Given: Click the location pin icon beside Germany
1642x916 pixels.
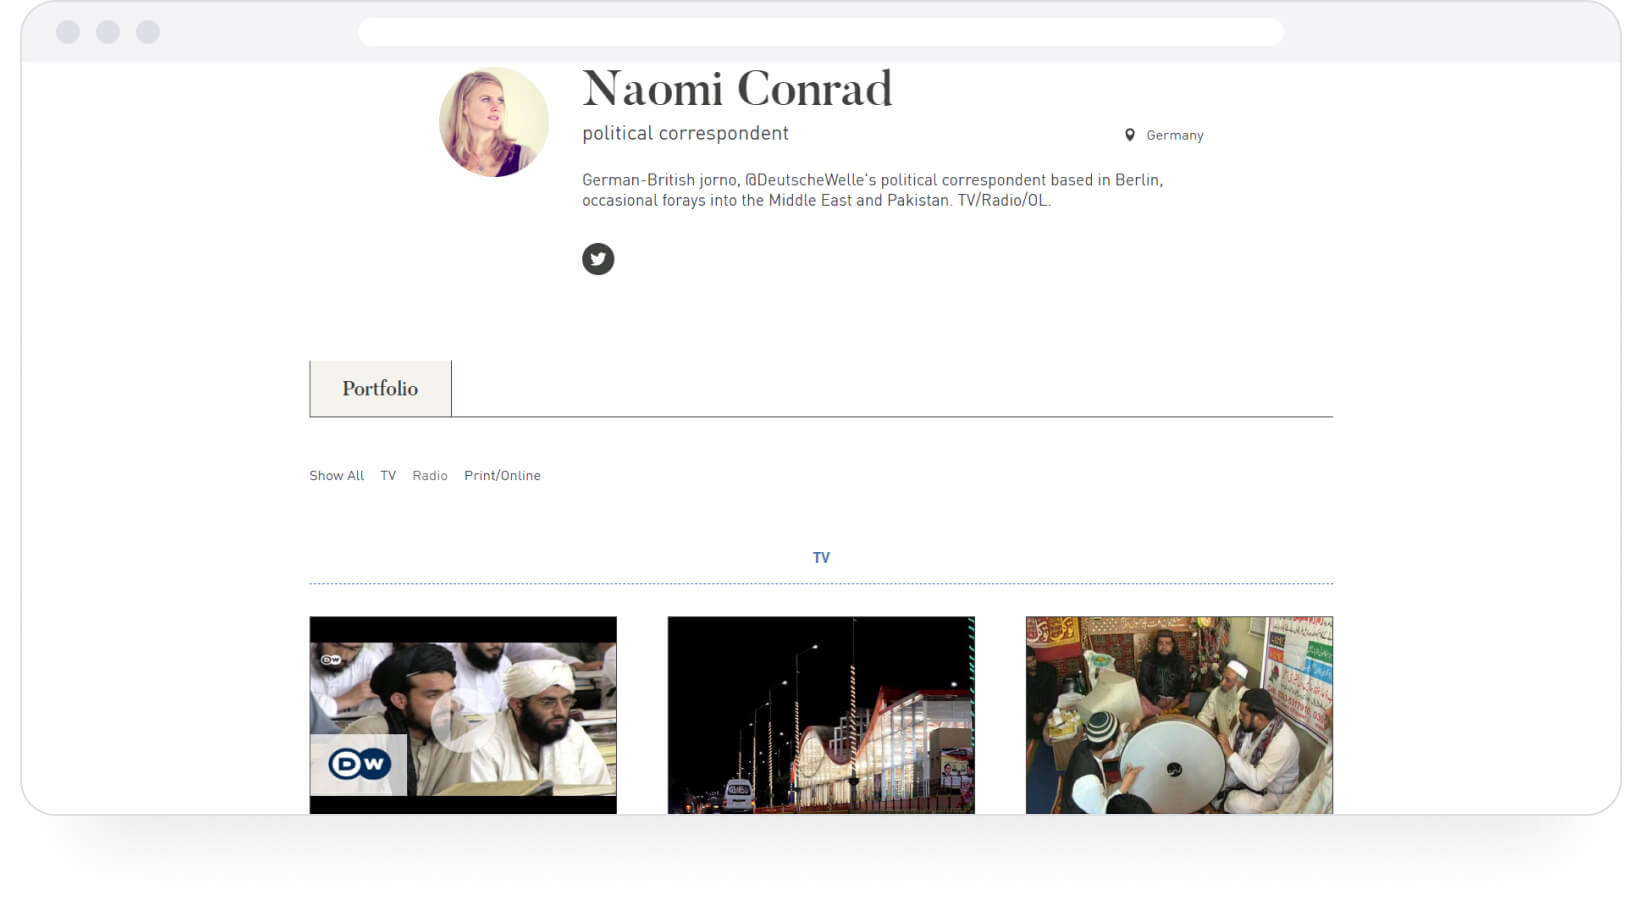Looking at the screenshot, I should (1130, 135).
